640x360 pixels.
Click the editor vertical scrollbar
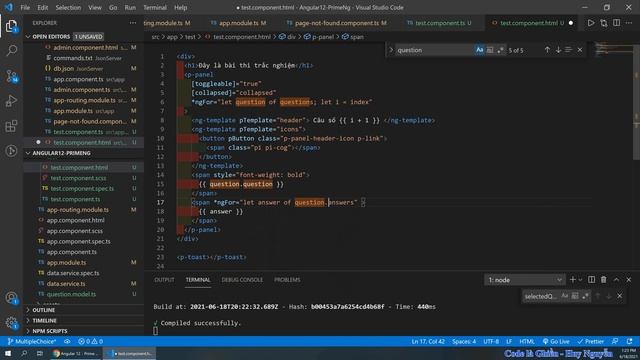click(636, 102)
